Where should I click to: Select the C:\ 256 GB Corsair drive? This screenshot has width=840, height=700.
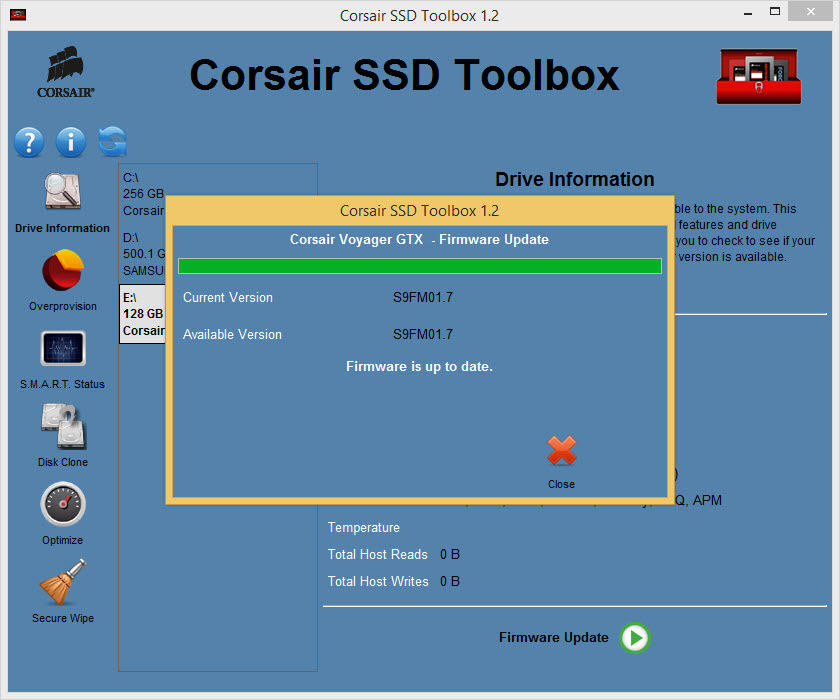(143, 194)
